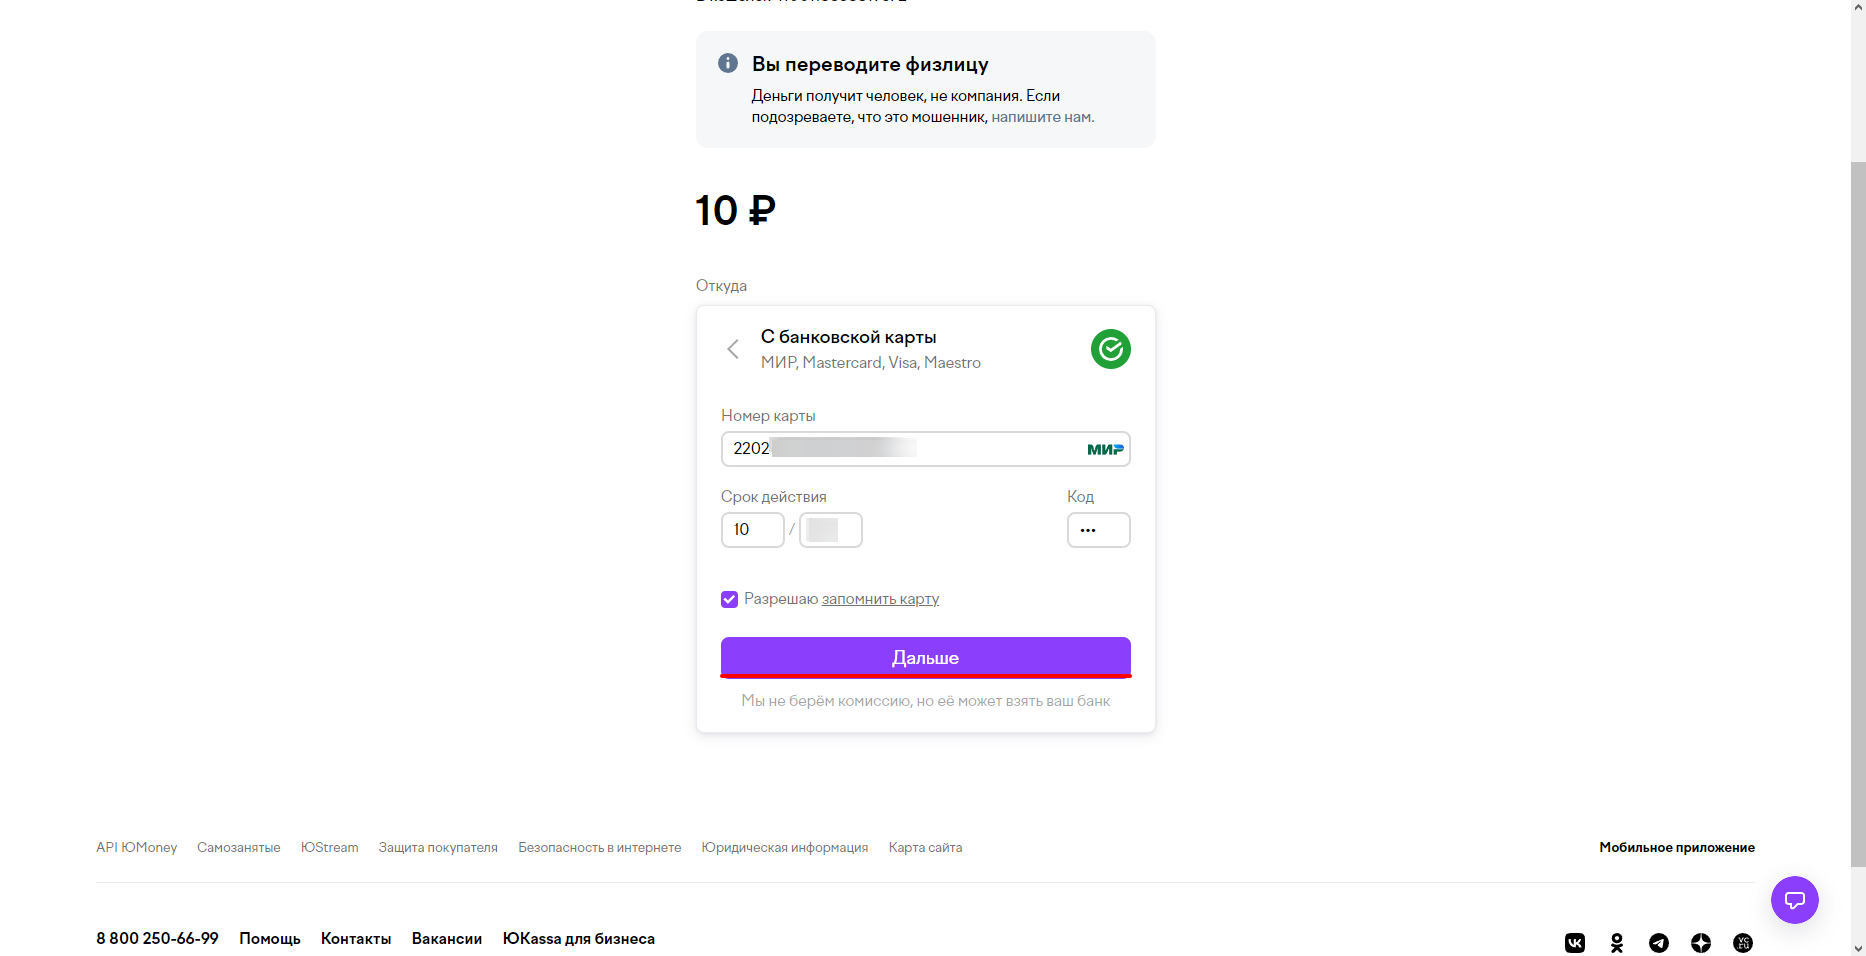
Task: Open the VK social network icon
Action: [1575, 943]
